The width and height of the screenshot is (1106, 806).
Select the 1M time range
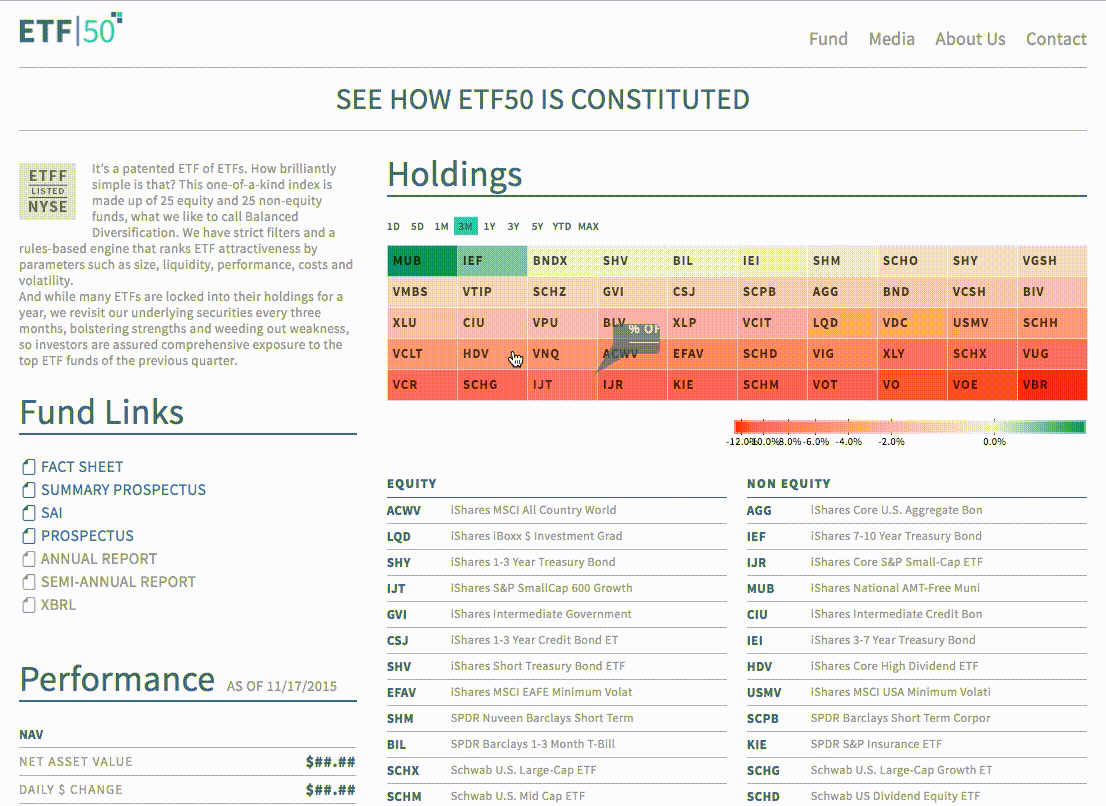pos(442,226)
